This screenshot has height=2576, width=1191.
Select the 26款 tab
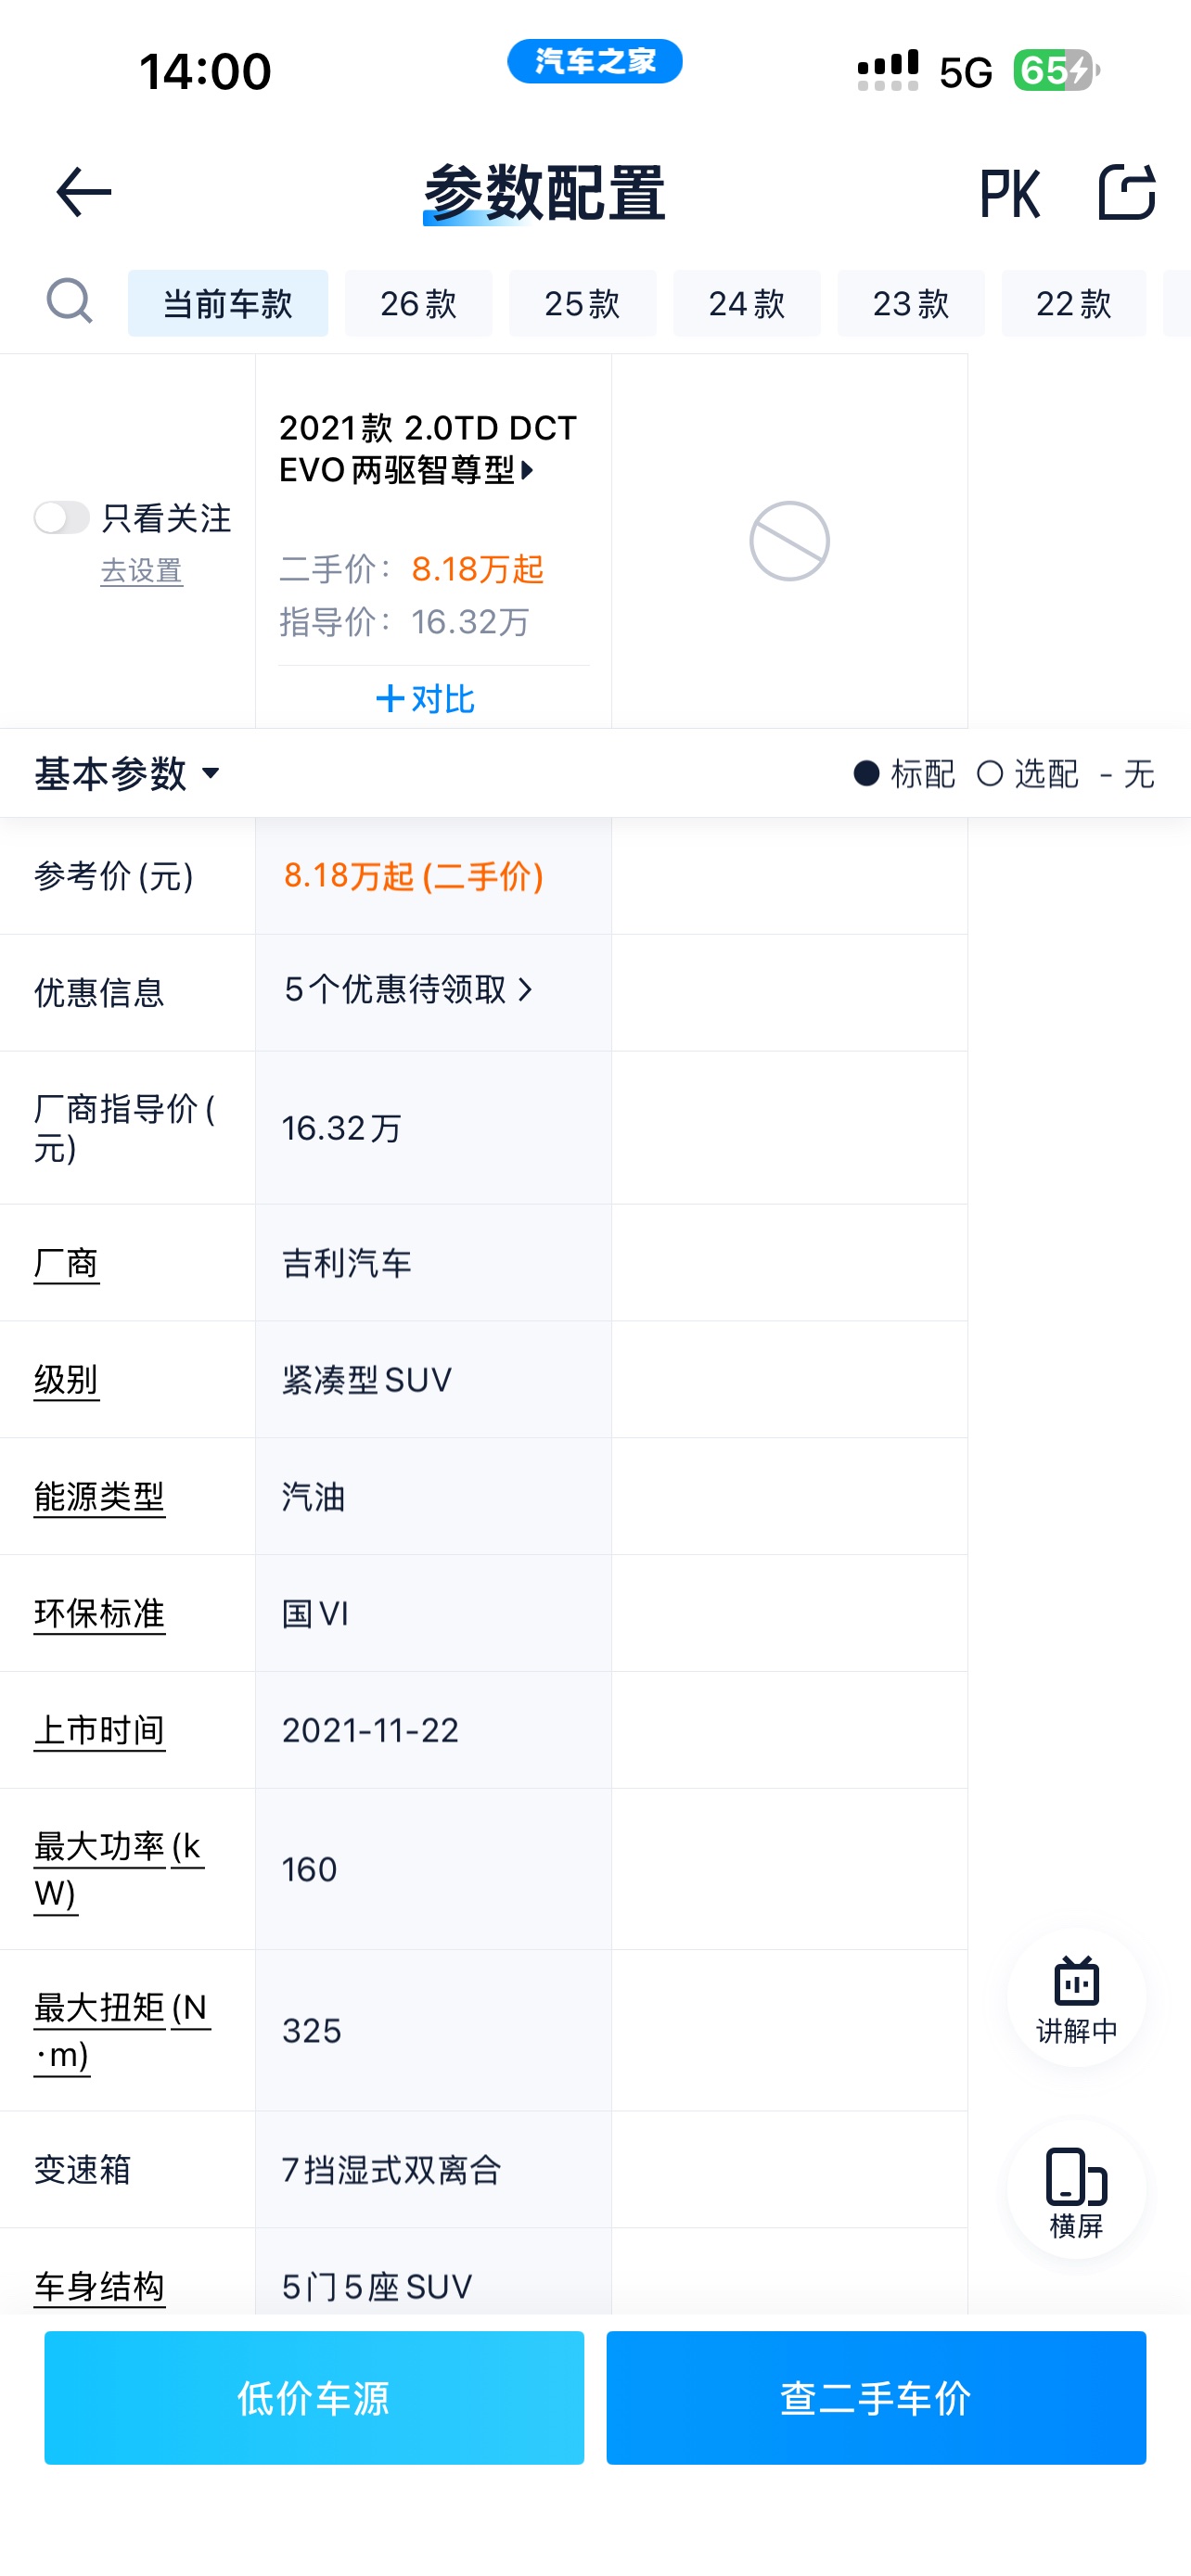[x=418, y=303]
